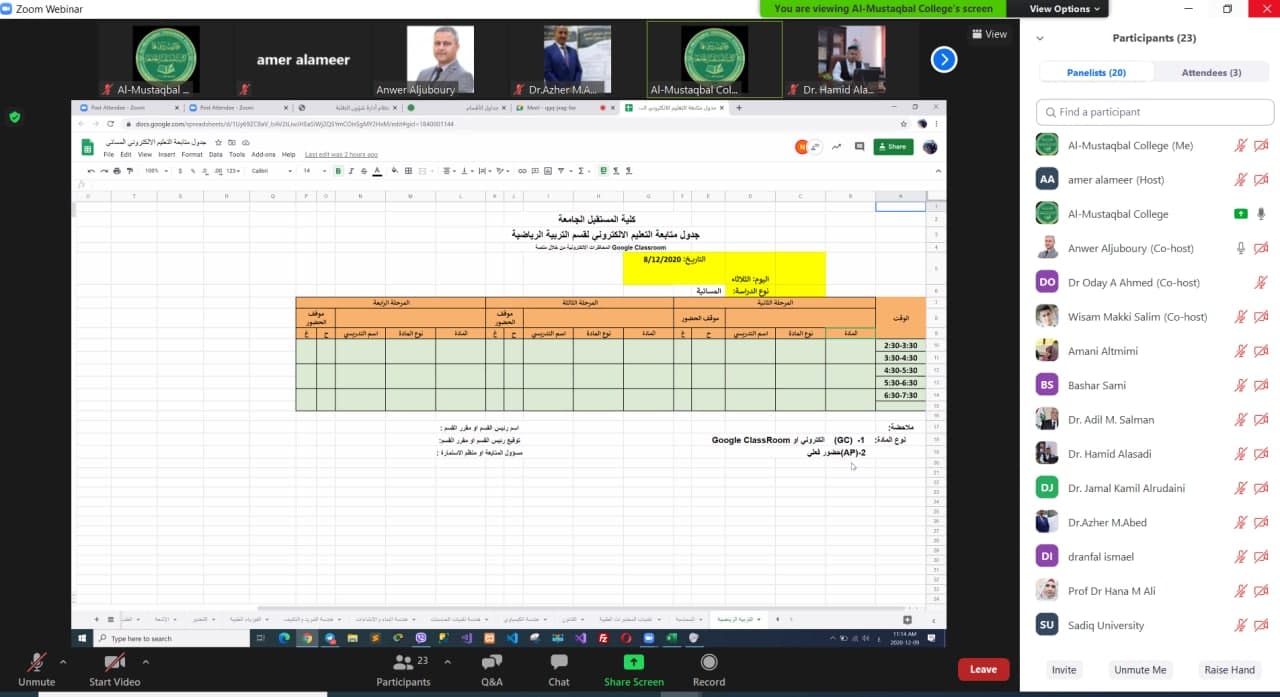
Task: Toggle video-off icon for dranfal ismael
Action: pos(1261,557)
